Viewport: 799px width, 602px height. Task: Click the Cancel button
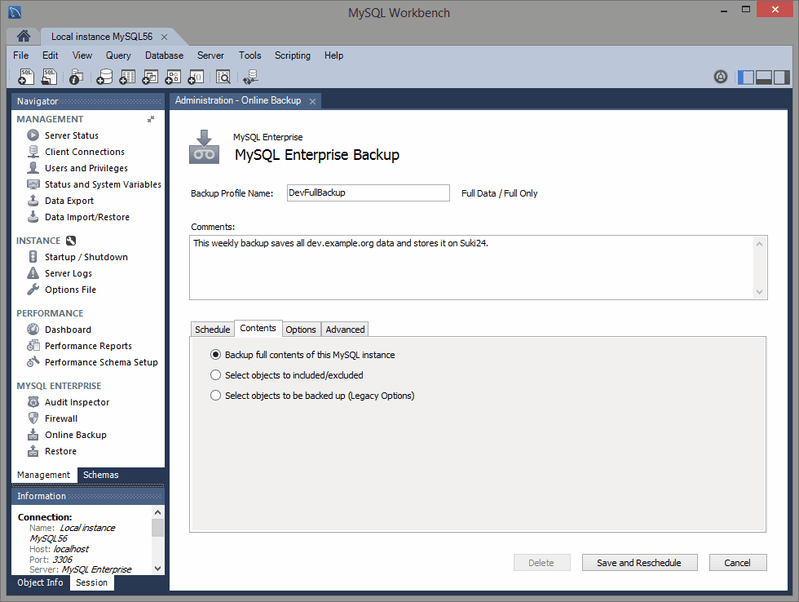coord(737,563)
